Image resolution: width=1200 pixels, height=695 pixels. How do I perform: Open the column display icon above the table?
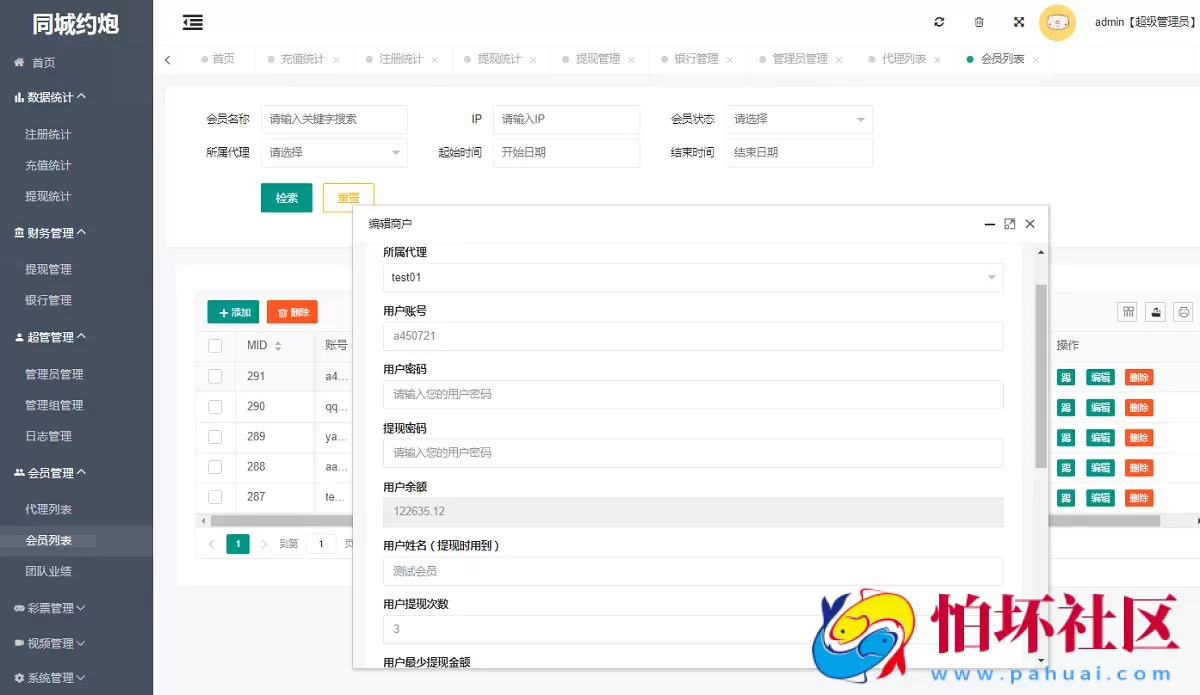click(1127, 312)
